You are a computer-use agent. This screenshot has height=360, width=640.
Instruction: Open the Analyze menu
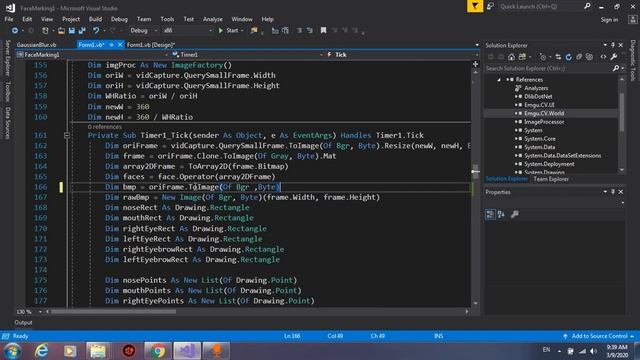213,19
